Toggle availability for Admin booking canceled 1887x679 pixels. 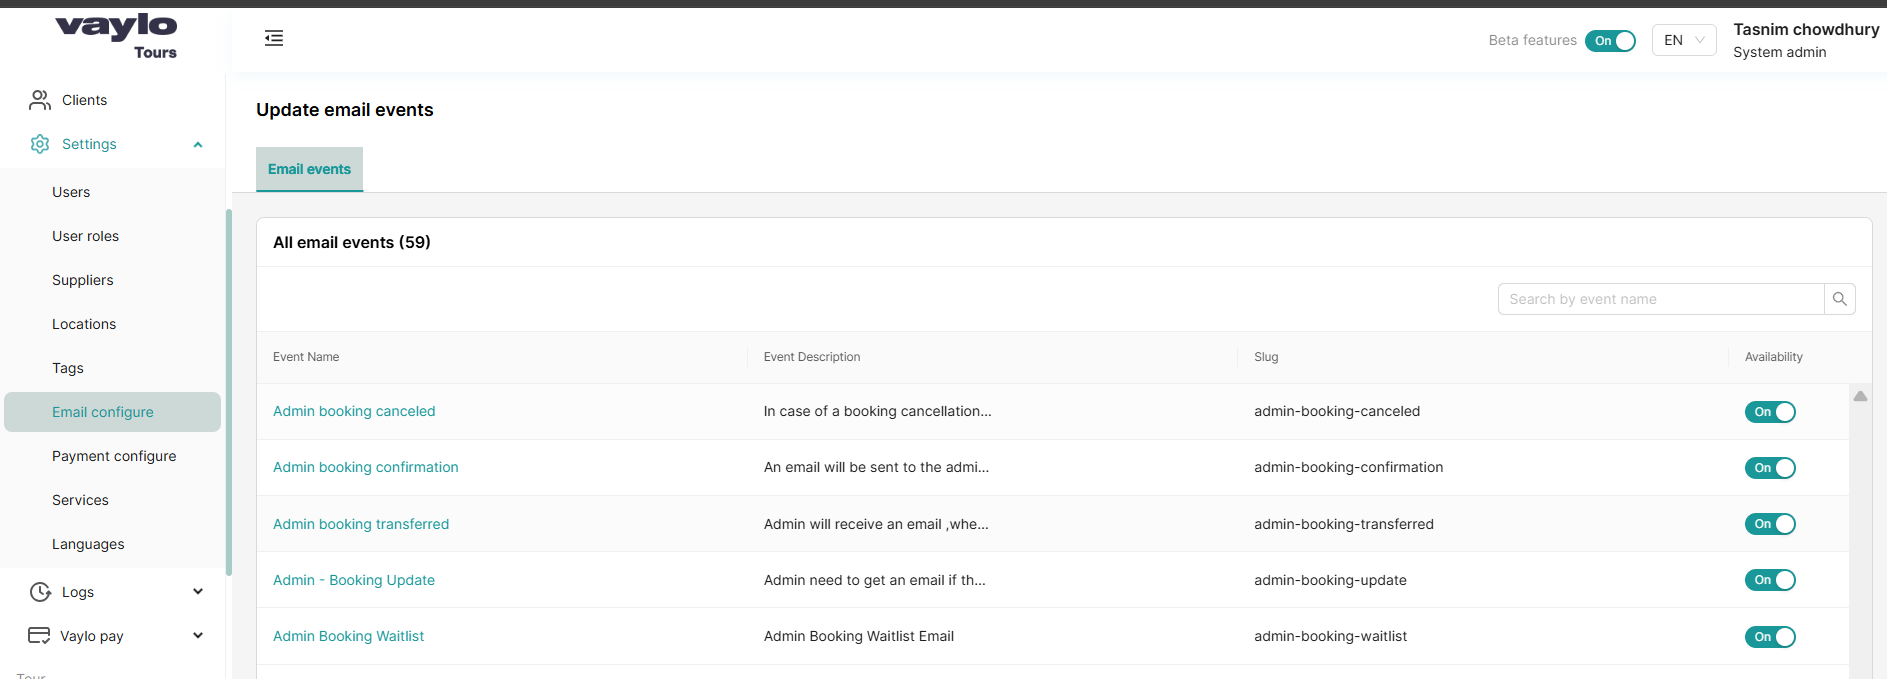click(x=1770, y=412)
